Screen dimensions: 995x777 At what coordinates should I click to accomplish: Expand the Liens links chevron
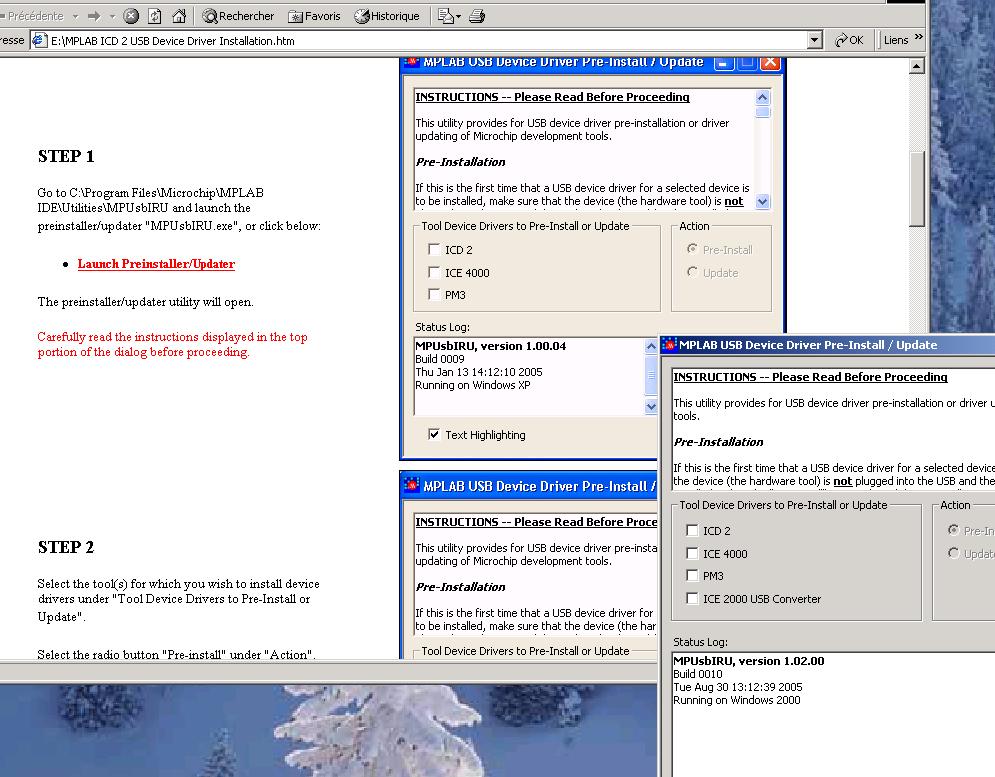click(918, 37)
